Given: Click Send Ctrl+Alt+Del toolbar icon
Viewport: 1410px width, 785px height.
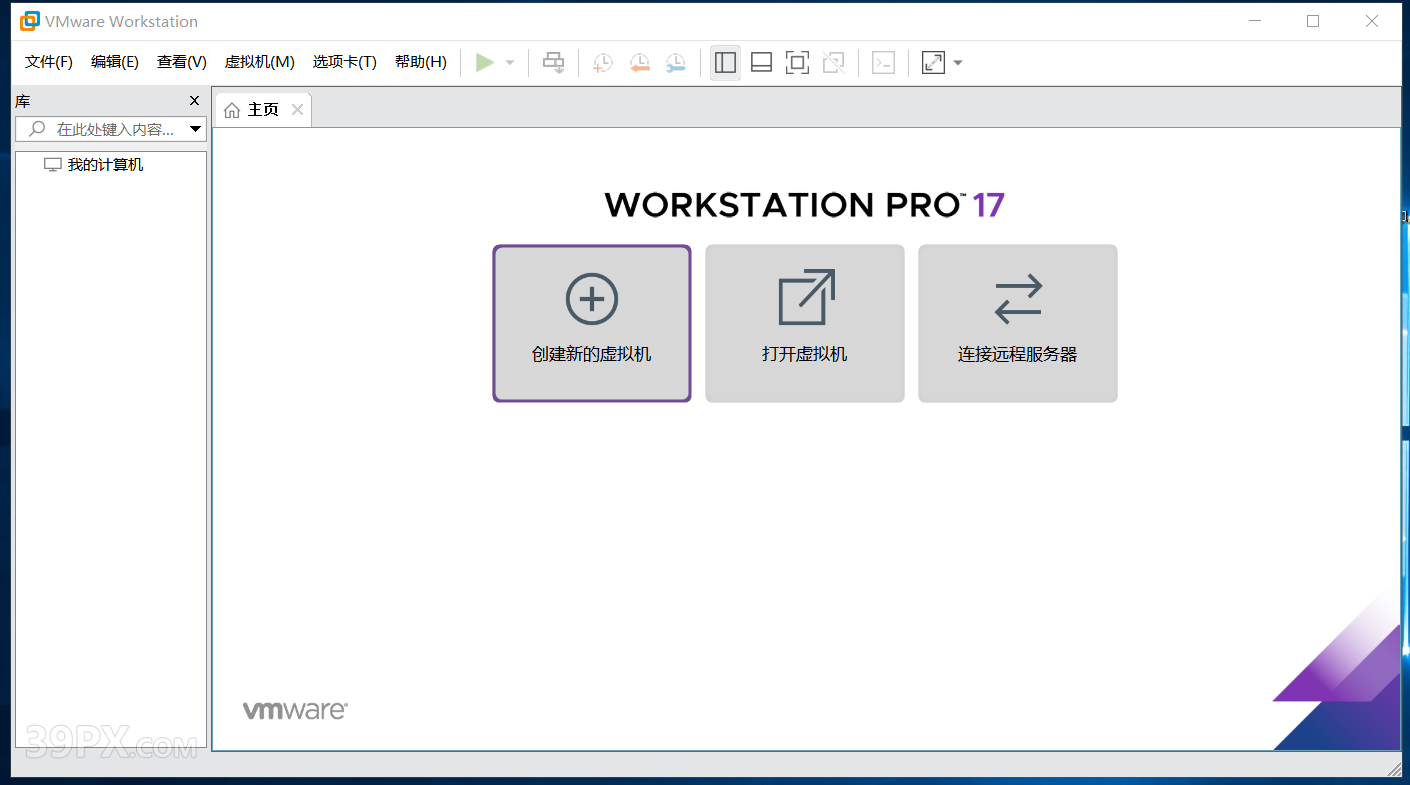Looking at the screenshot, I should (x=553, y=62).
